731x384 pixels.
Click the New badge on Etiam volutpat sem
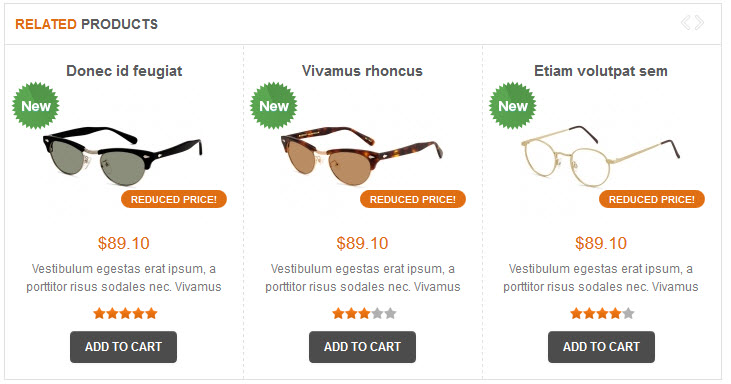513,106
